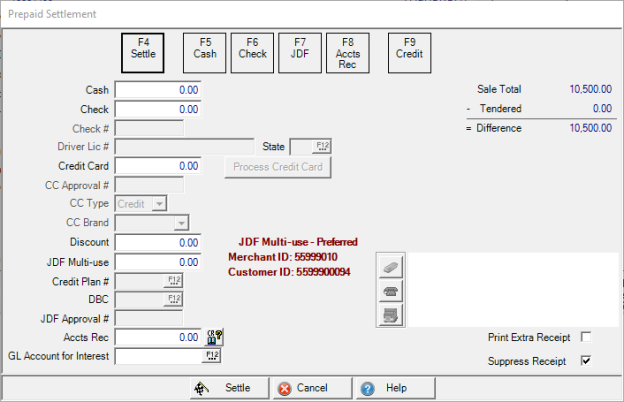Open the Accts Rec lookup icon
Image resolution: width=624 pixels, height=402 pixels.
pos(214,337)
